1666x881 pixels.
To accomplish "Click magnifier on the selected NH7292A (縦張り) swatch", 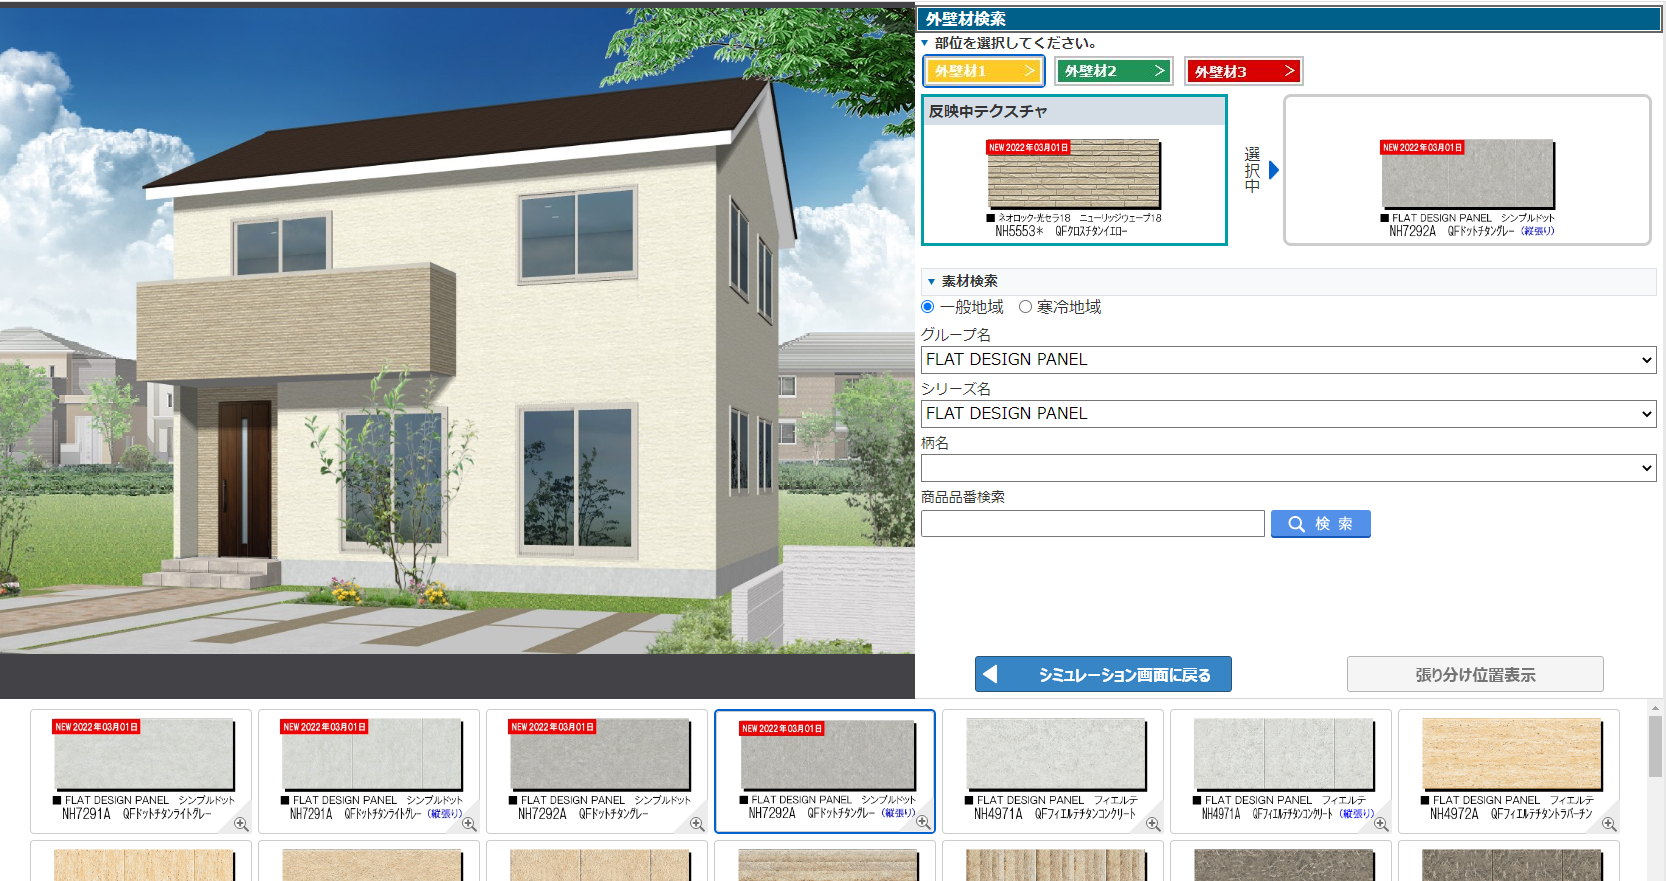I will point(923,822).
